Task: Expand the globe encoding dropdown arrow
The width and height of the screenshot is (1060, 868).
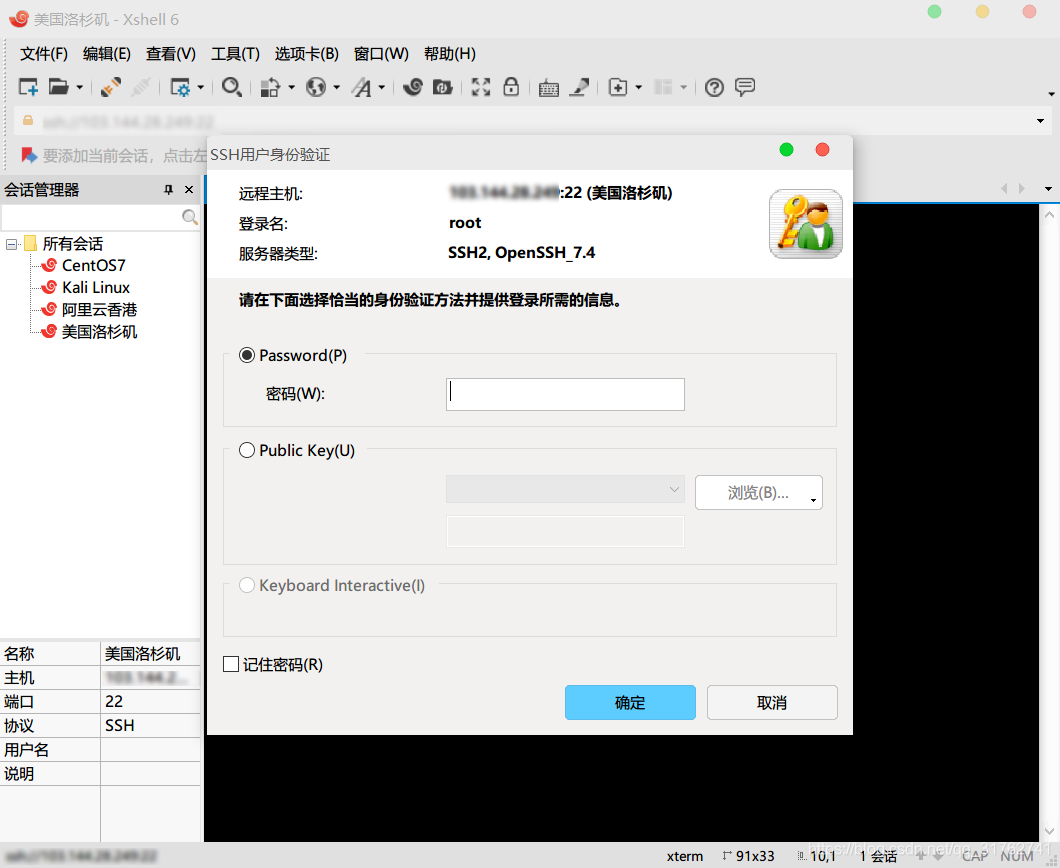Action: click(336, 87)
